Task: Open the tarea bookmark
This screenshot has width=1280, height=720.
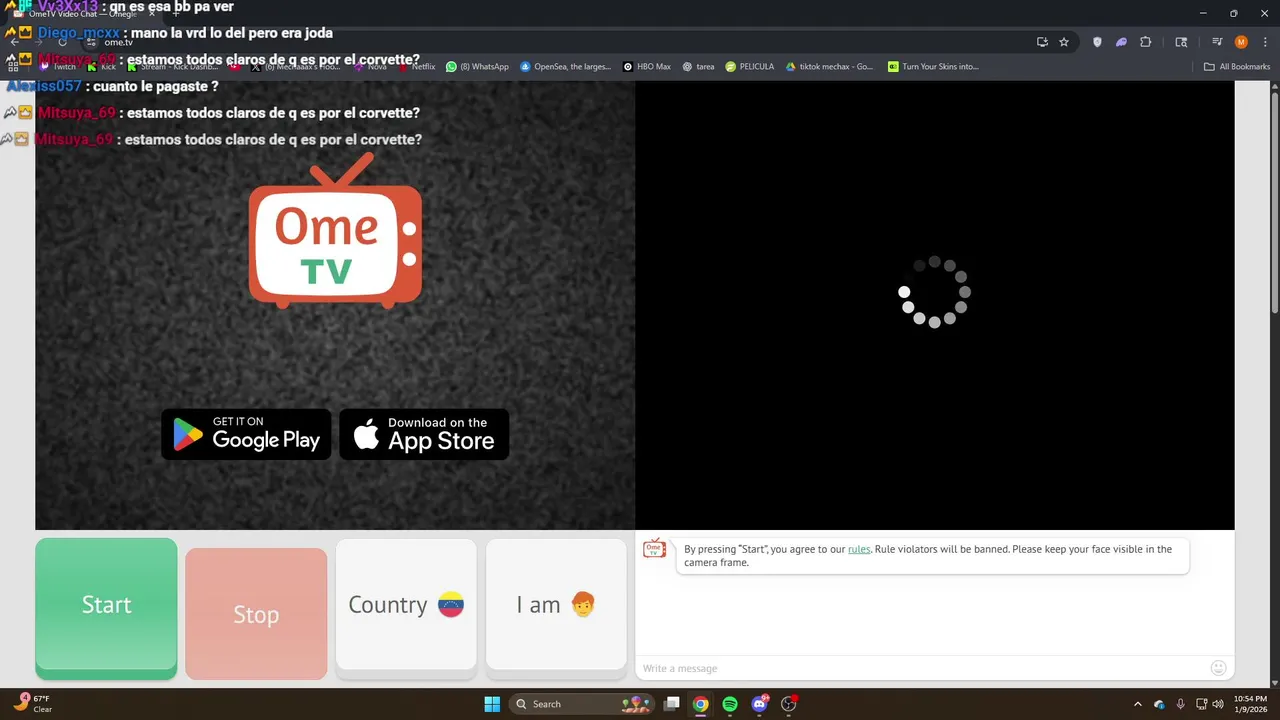Action: [x=698, y=67]
